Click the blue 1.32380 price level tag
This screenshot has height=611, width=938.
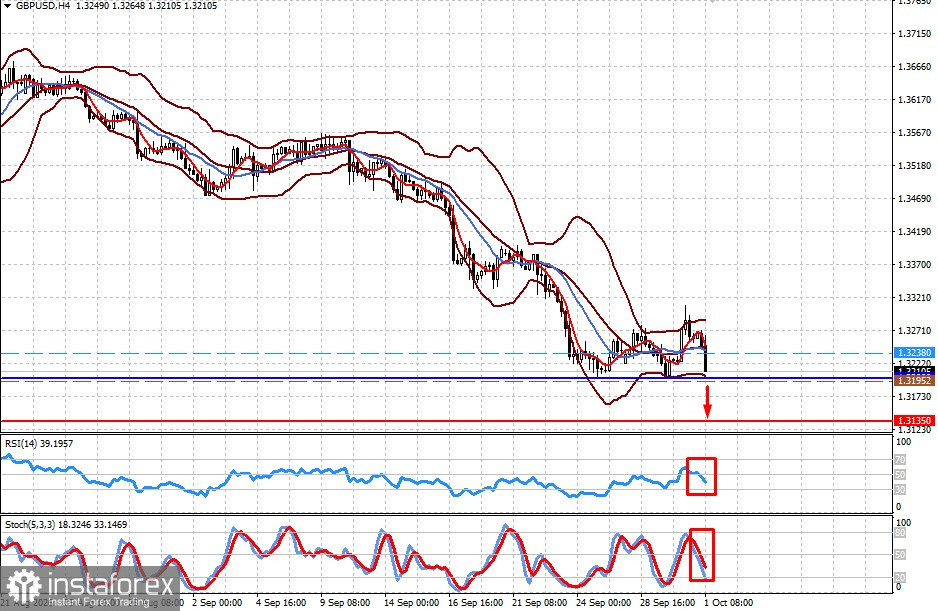point(915,353)
